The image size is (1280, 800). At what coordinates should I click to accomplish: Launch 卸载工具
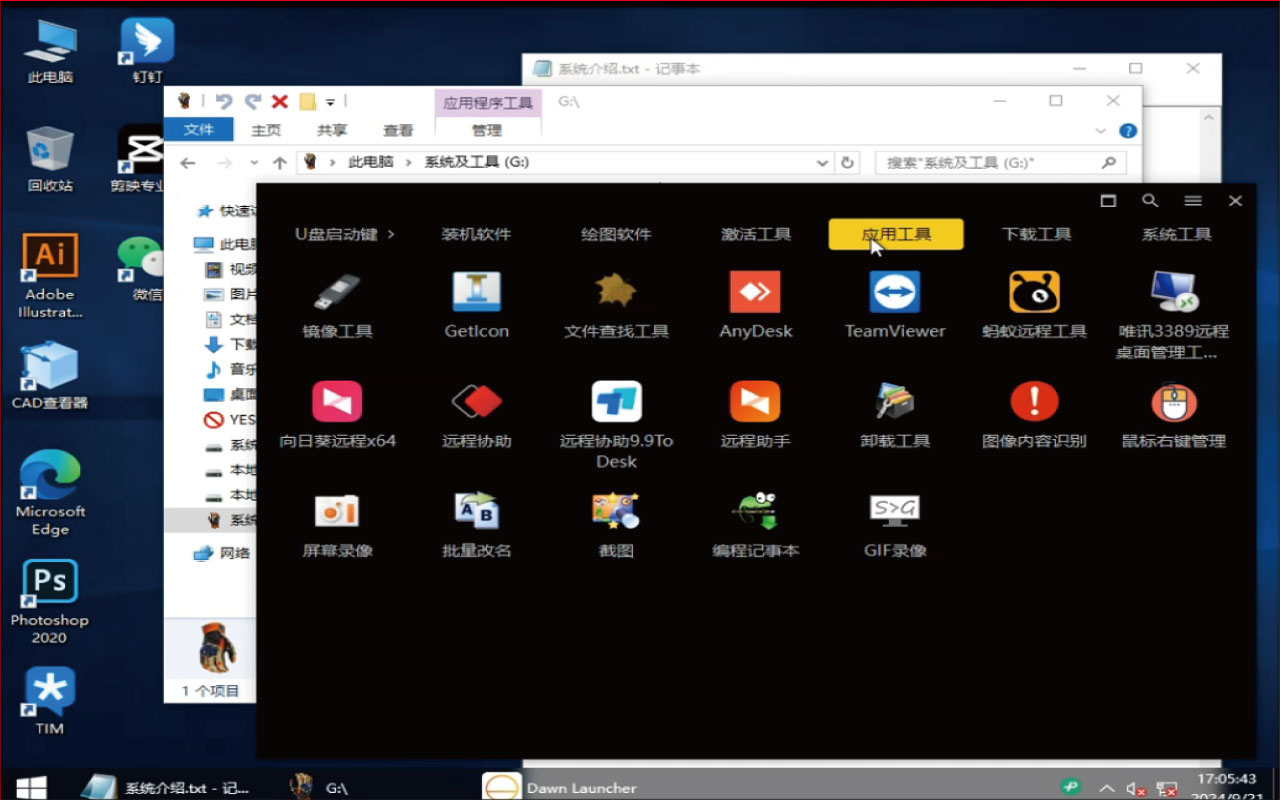pos(895,415)
